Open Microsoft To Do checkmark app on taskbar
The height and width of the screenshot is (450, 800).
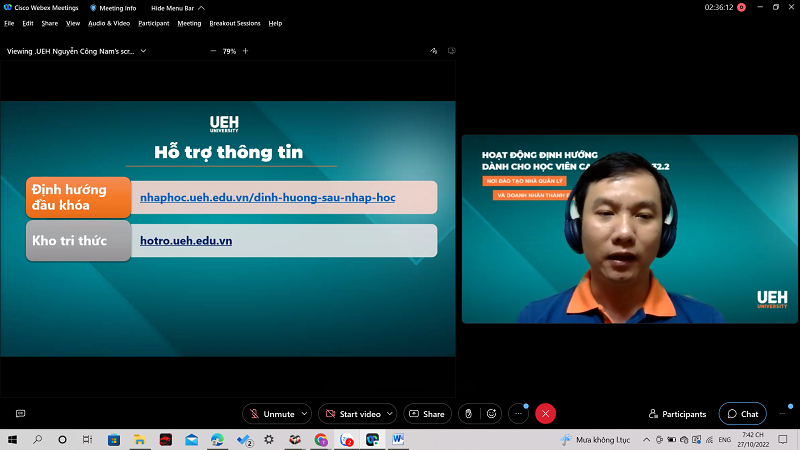244,439
